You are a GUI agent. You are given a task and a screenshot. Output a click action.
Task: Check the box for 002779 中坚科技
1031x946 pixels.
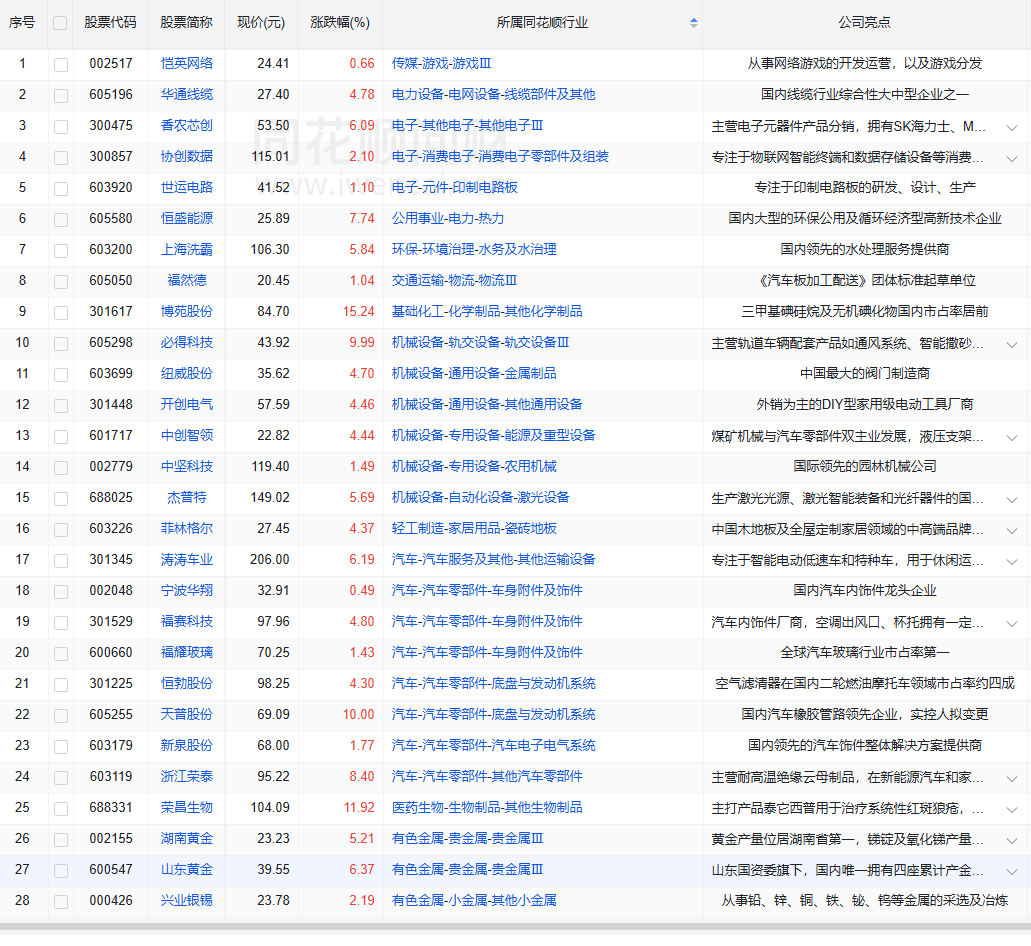60,467
